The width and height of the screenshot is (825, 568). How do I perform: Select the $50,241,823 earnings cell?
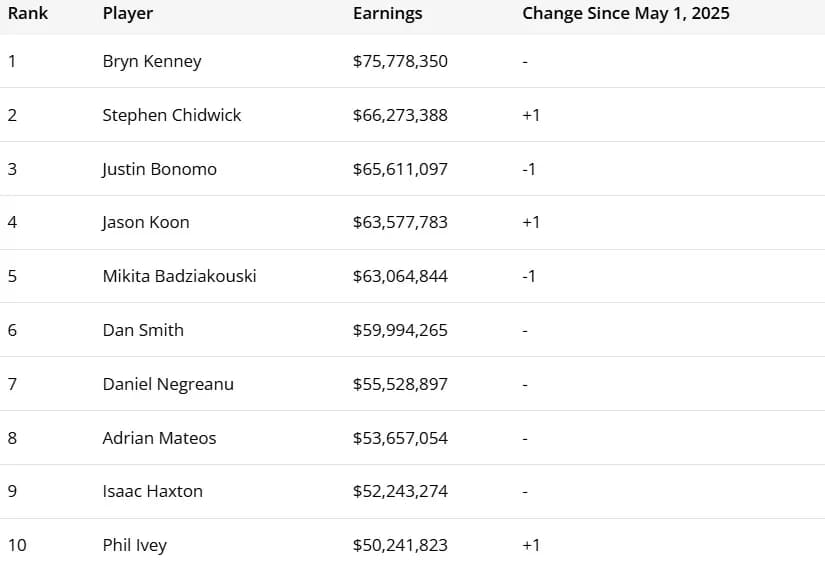pos(400,545)
